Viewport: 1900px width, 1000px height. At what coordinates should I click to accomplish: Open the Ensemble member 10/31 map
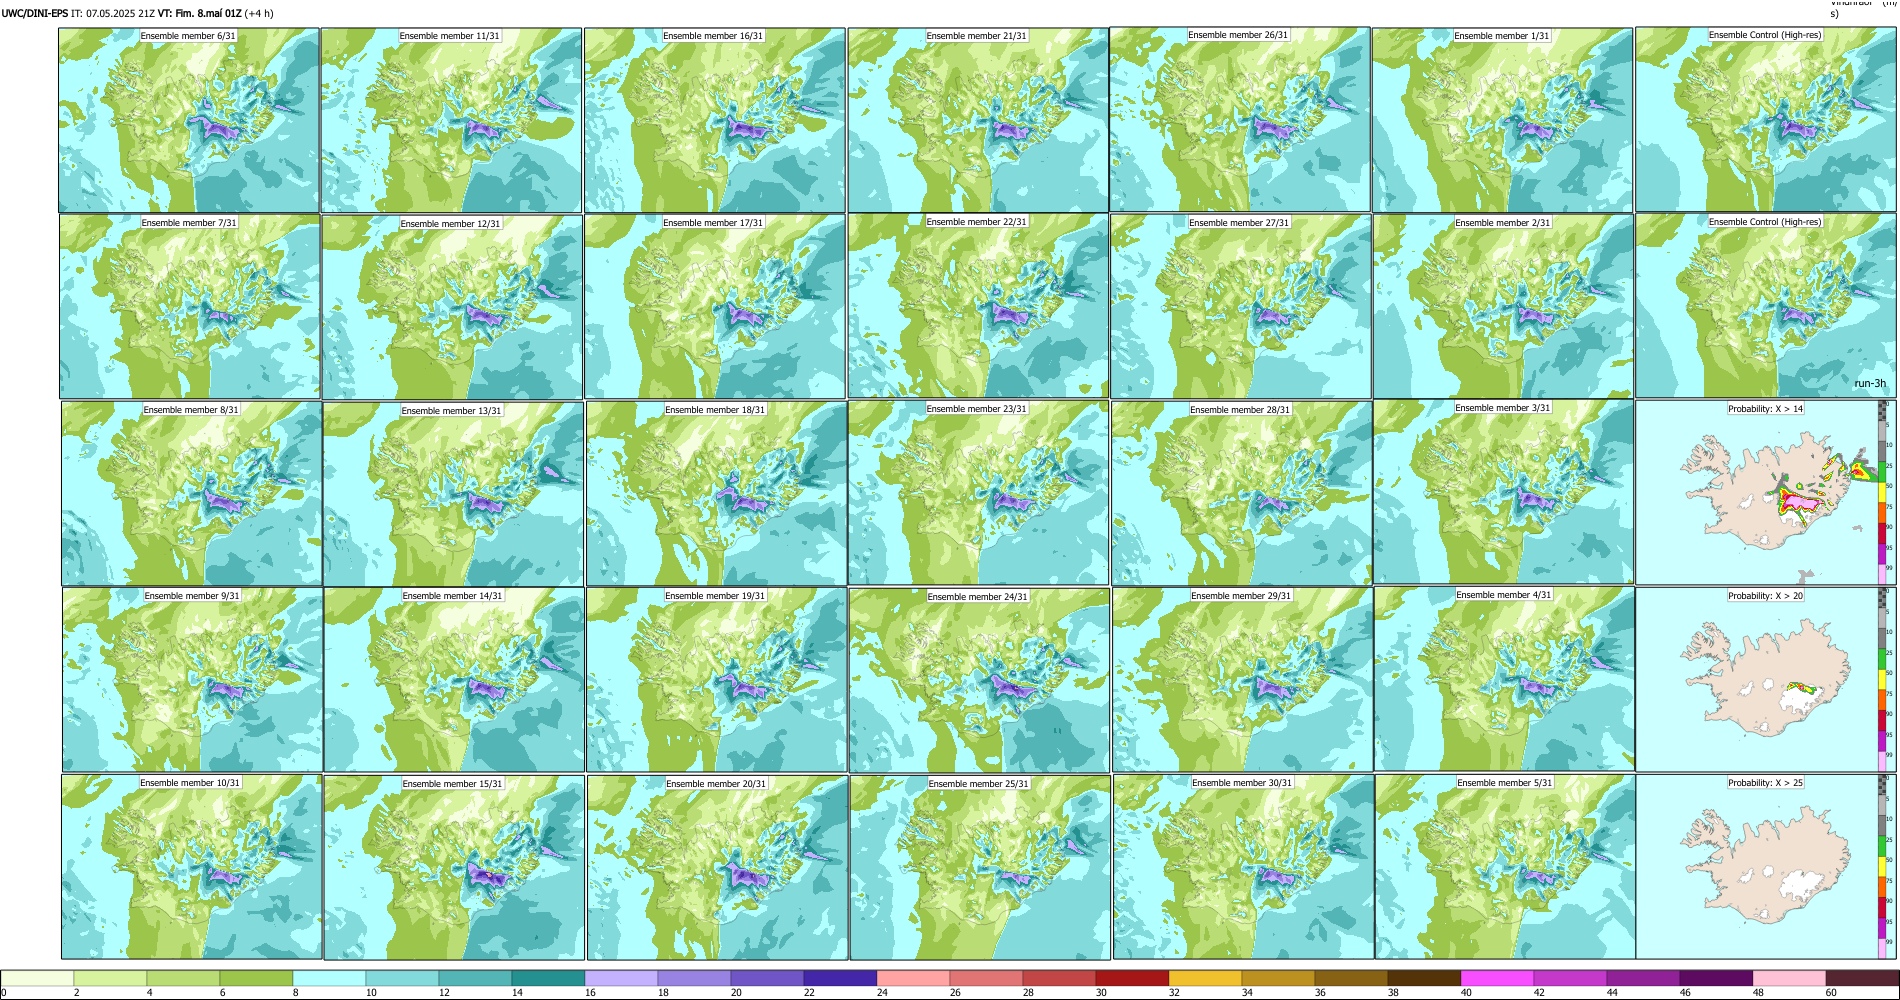(191, 867)
